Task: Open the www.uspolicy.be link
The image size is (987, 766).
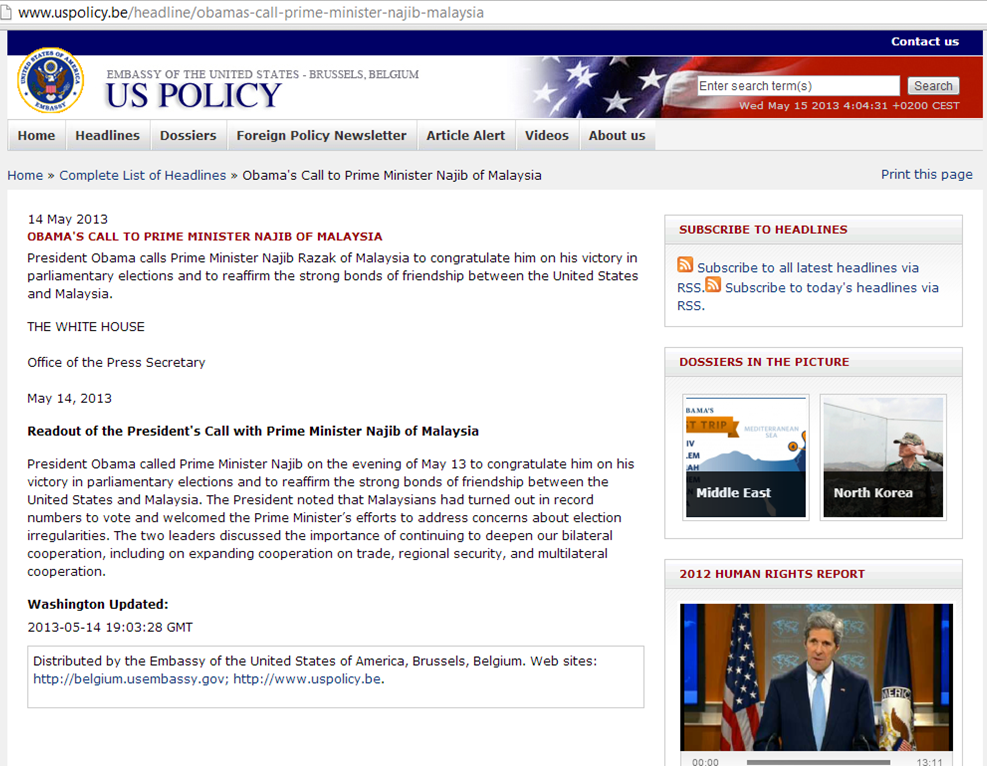Action: click(307, 679)
